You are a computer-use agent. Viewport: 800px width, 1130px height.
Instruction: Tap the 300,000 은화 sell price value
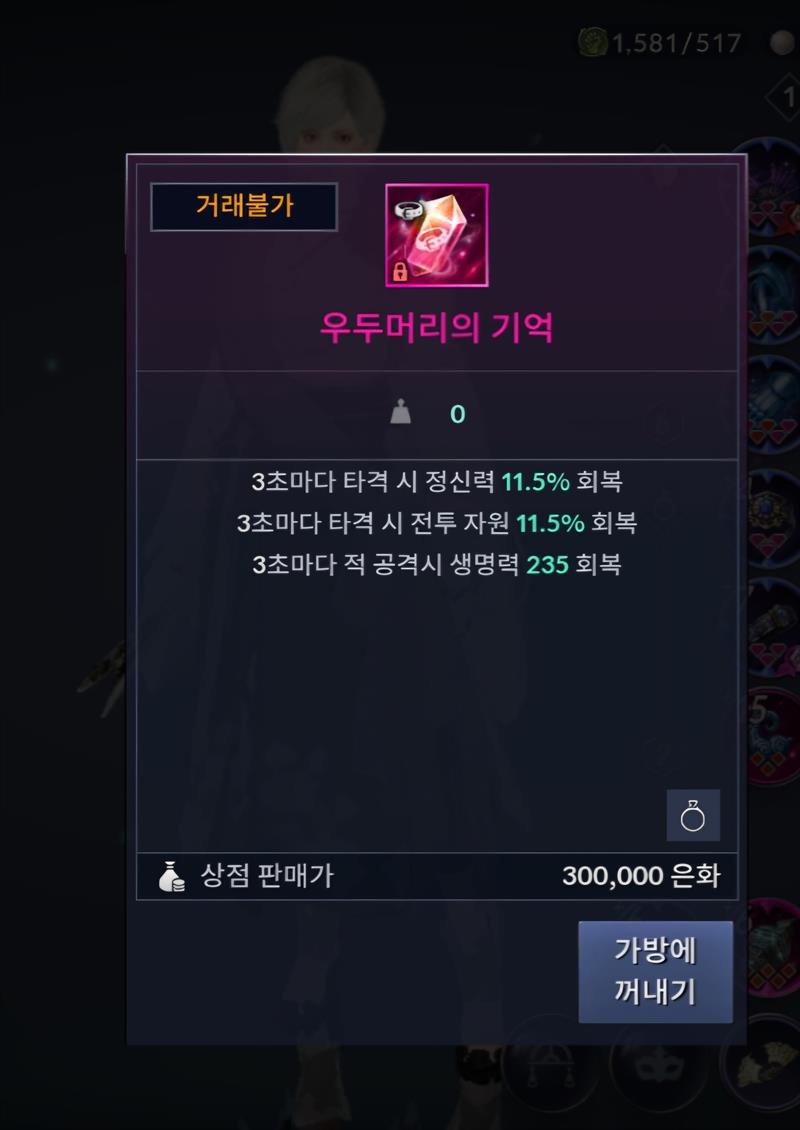click(x=641, y=876)
